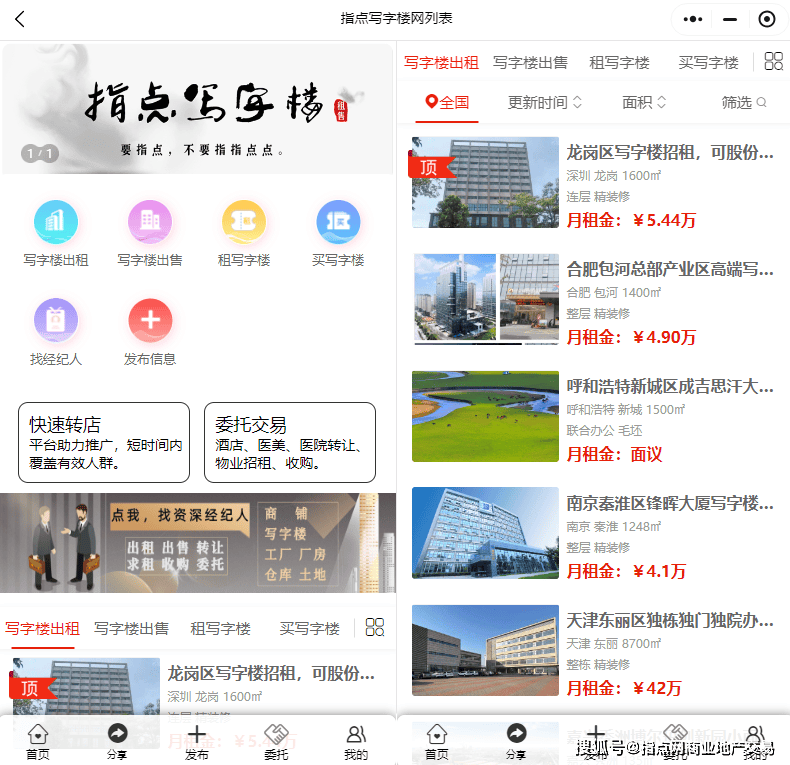Open the 南京秦淮区锋晖大厦 listing thumbnail
The height and width of the screenshot is (765, 790).
tap(485, 533)
